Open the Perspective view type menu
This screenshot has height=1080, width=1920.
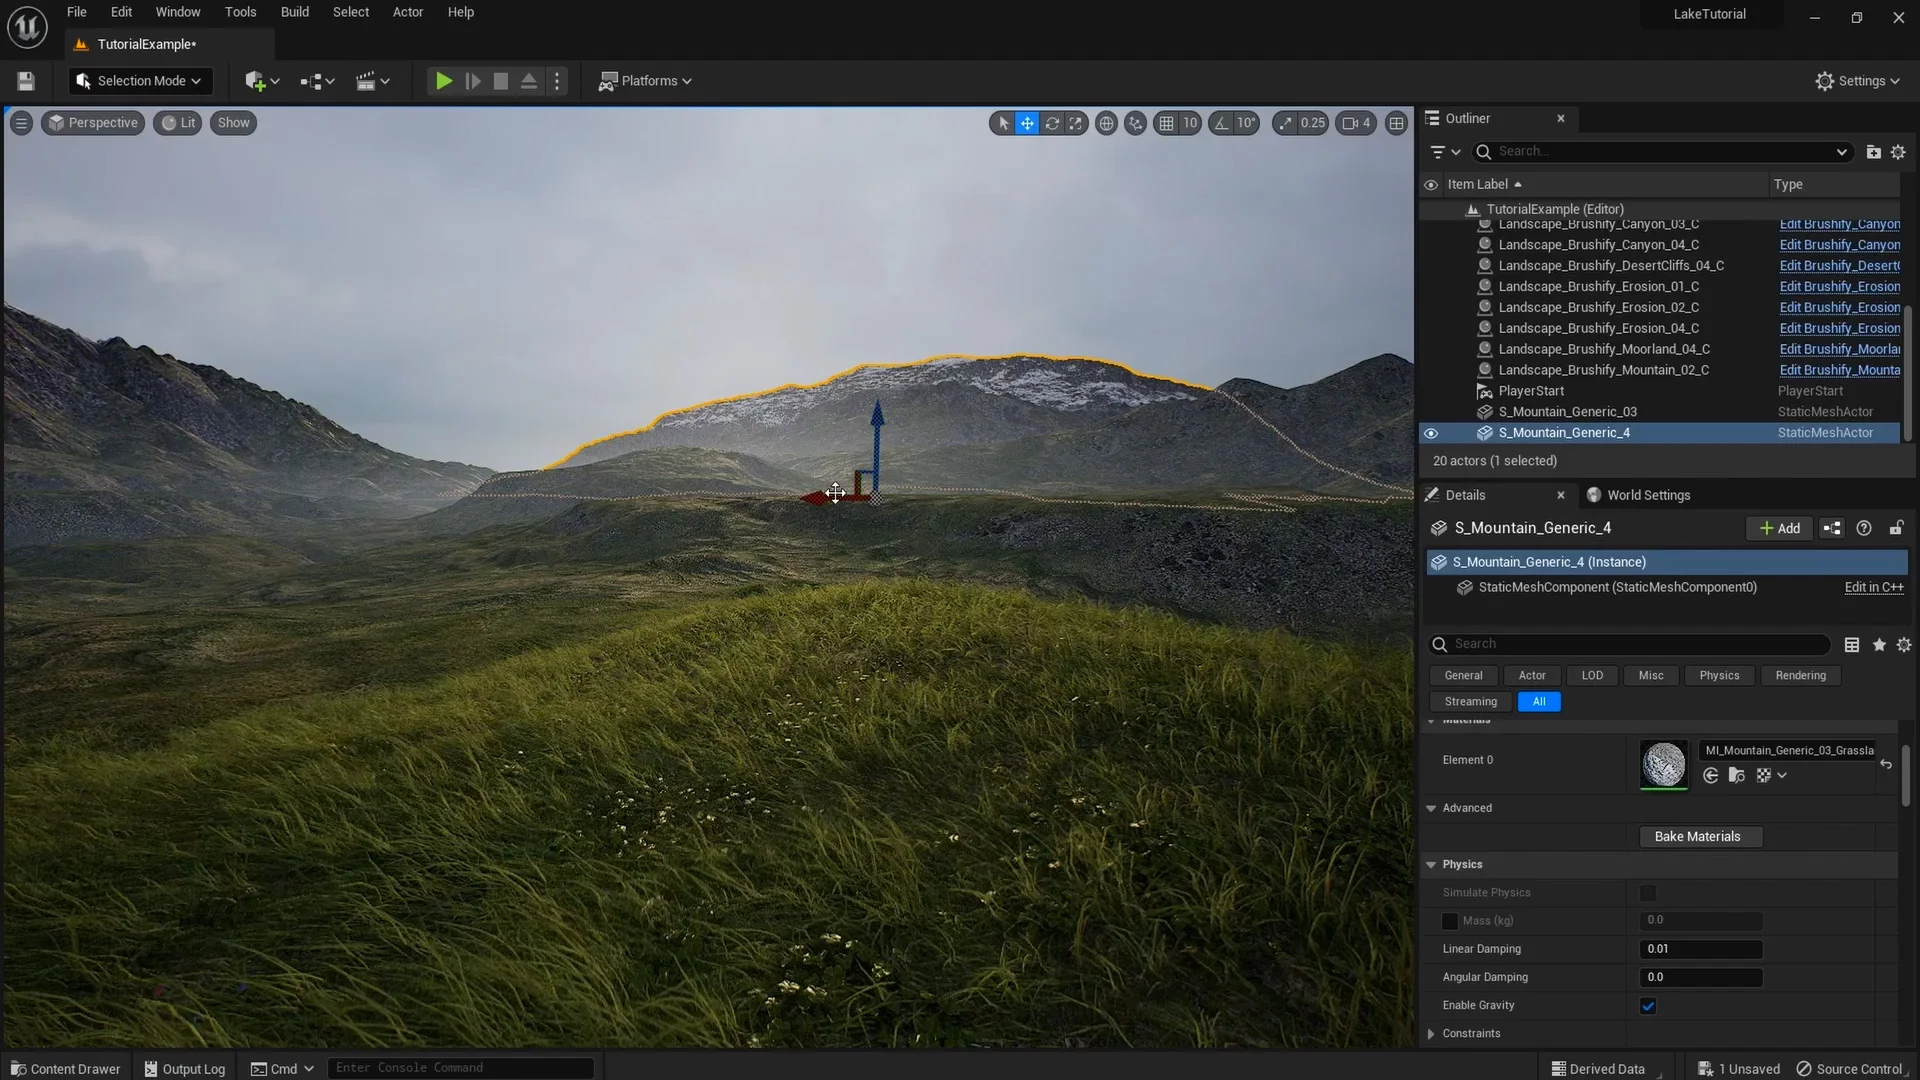93,123
